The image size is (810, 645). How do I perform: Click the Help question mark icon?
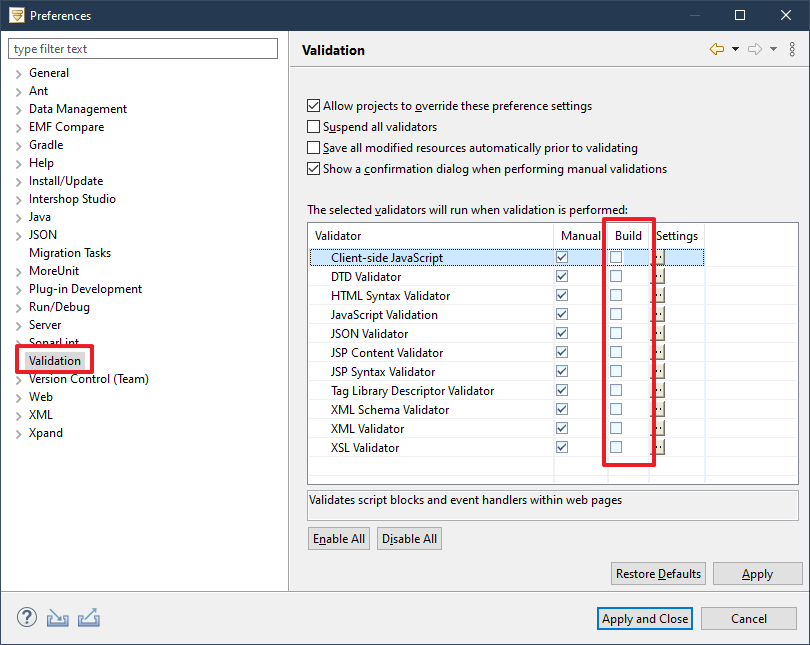[x=26, y=618]
